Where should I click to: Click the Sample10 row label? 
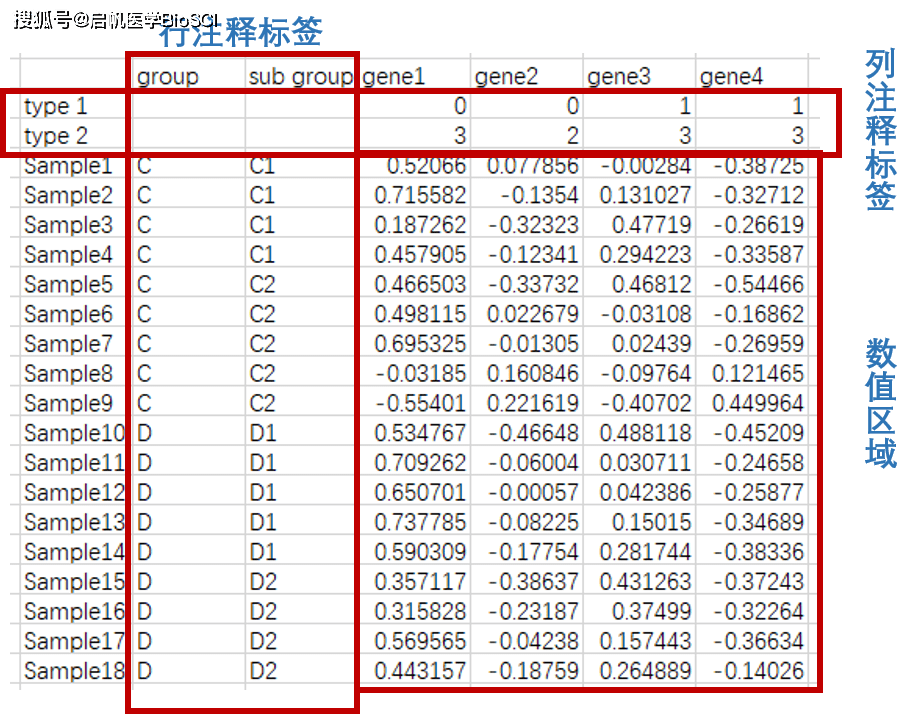pos(74,434)
